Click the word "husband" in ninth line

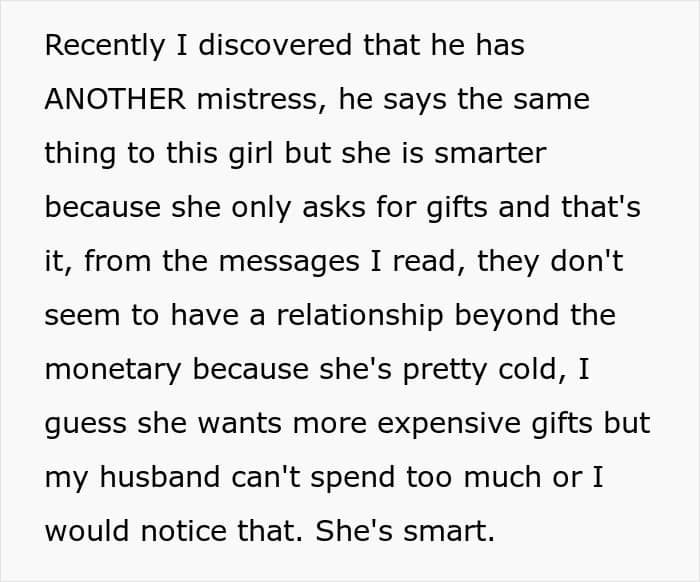[x=160, y=477]
